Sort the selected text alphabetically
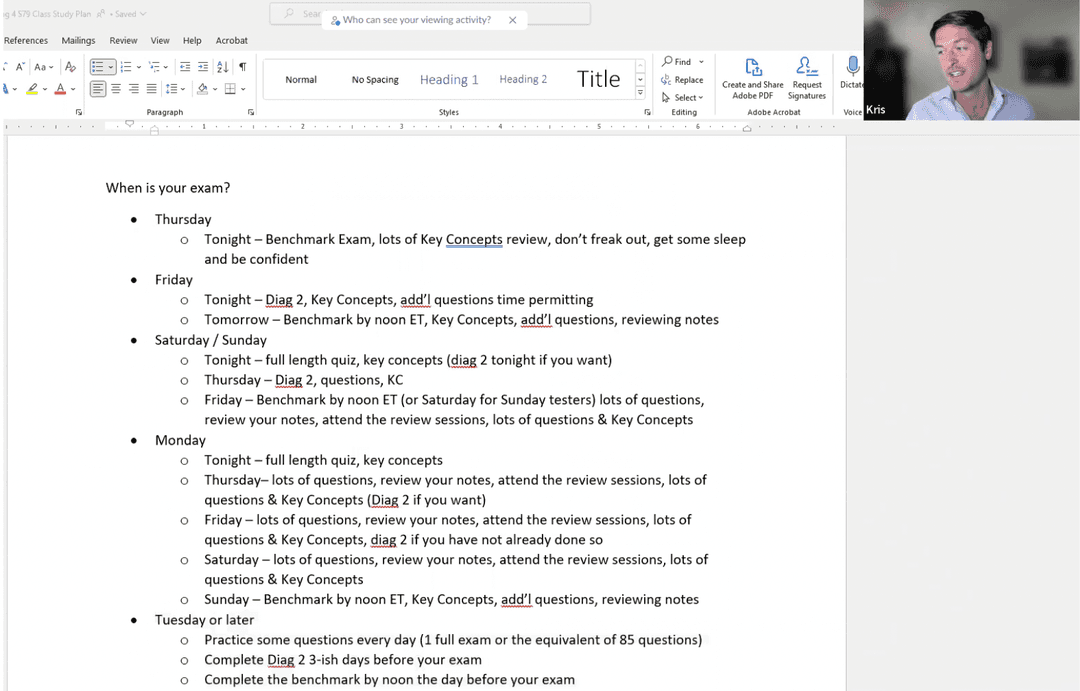This screenshot has width=1080, height=691. (222, 67)
